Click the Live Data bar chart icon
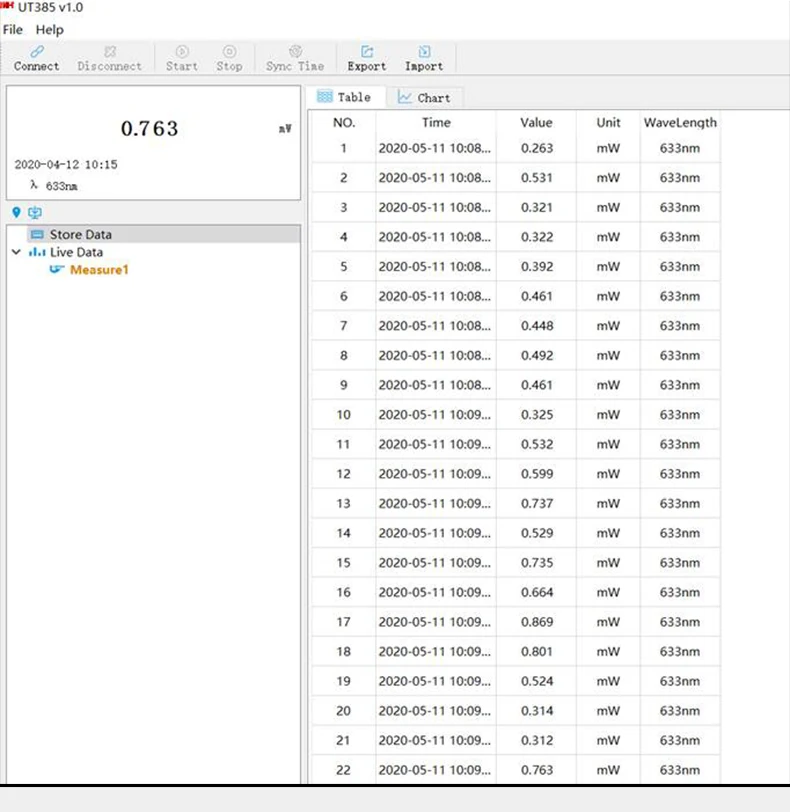Screen dimensions: 790x812 (x=37, y=252)
